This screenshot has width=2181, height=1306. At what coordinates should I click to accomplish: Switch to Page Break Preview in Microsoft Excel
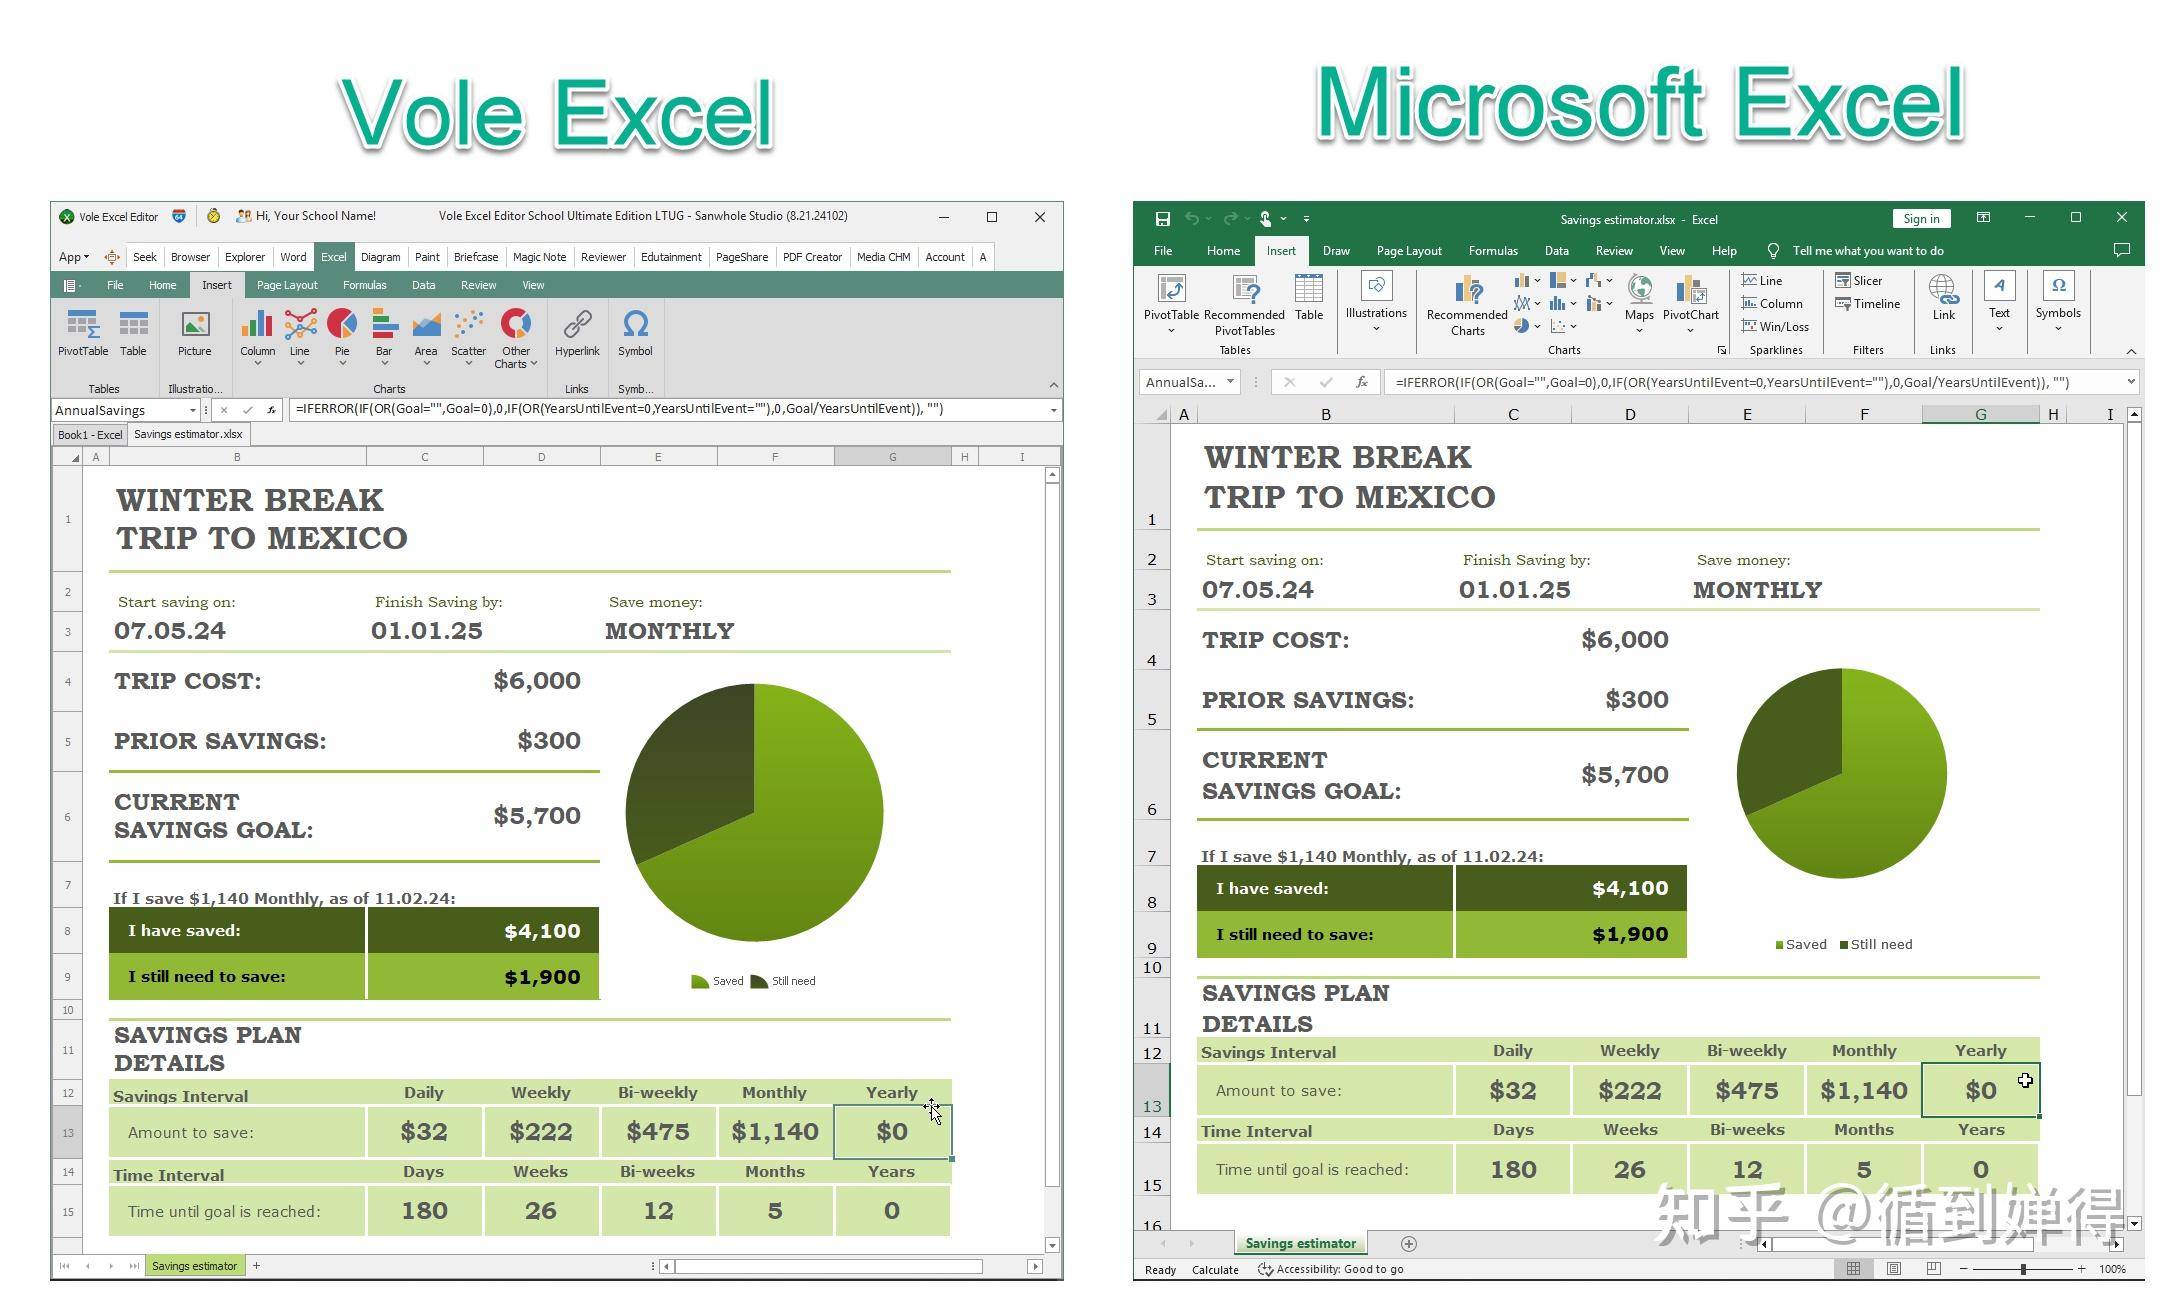pyautogui.click(x=1933, y=1269)
